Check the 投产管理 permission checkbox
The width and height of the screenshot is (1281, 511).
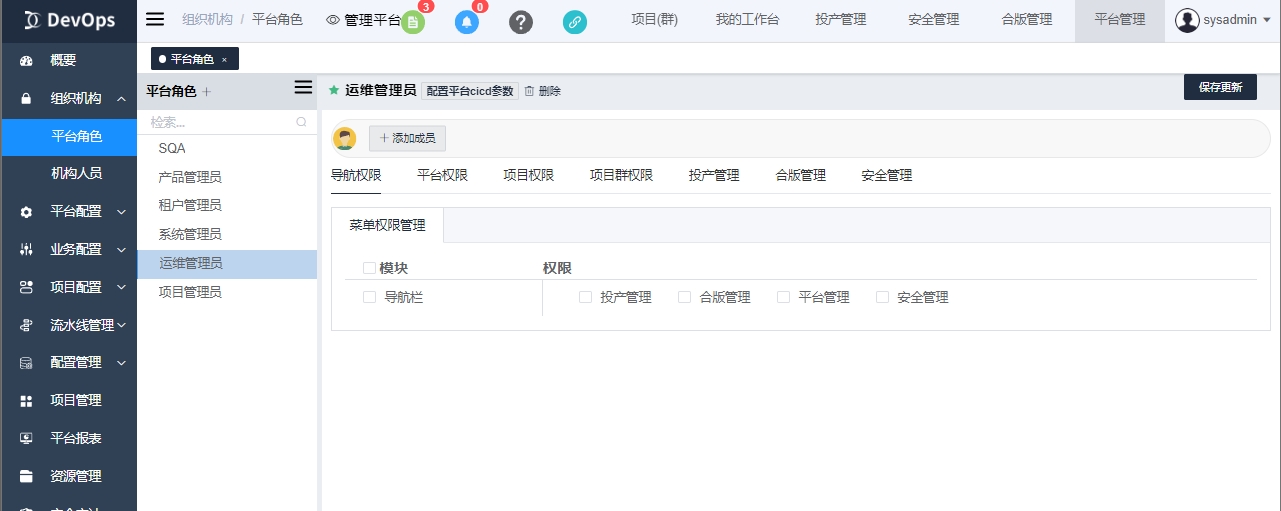tap(585, 297)
